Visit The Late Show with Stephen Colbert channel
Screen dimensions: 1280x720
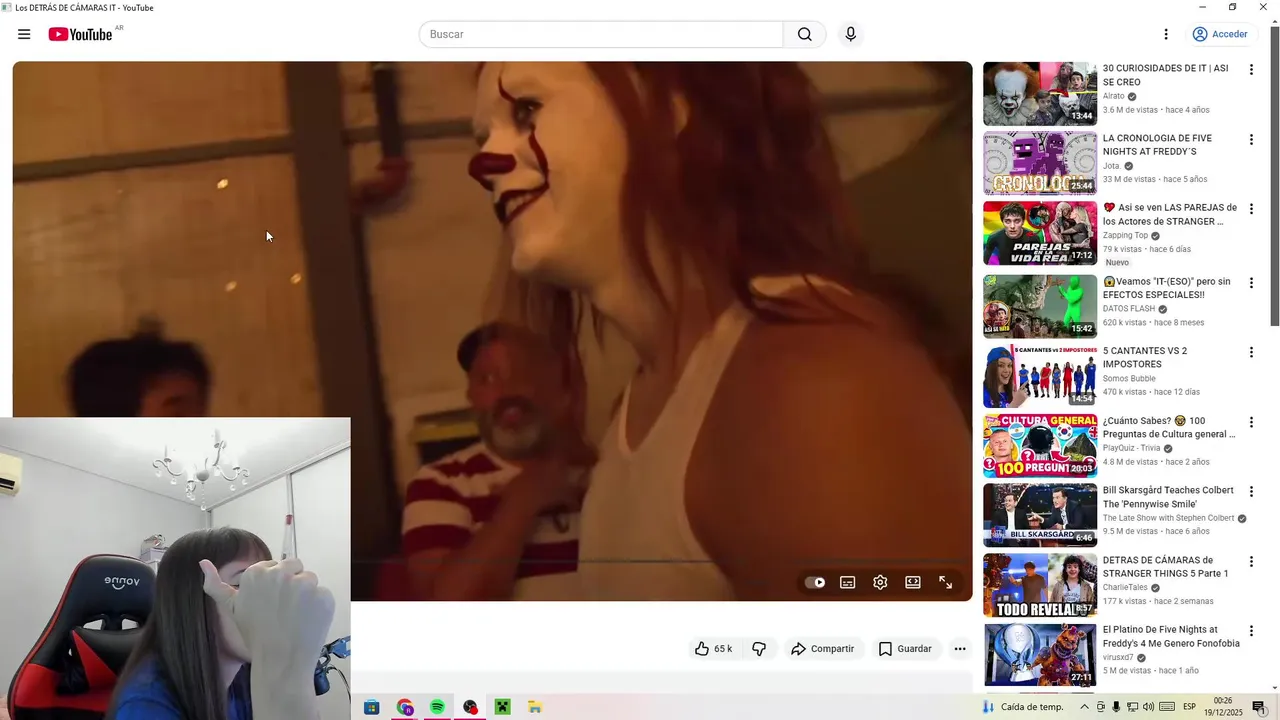[1169, 518]
